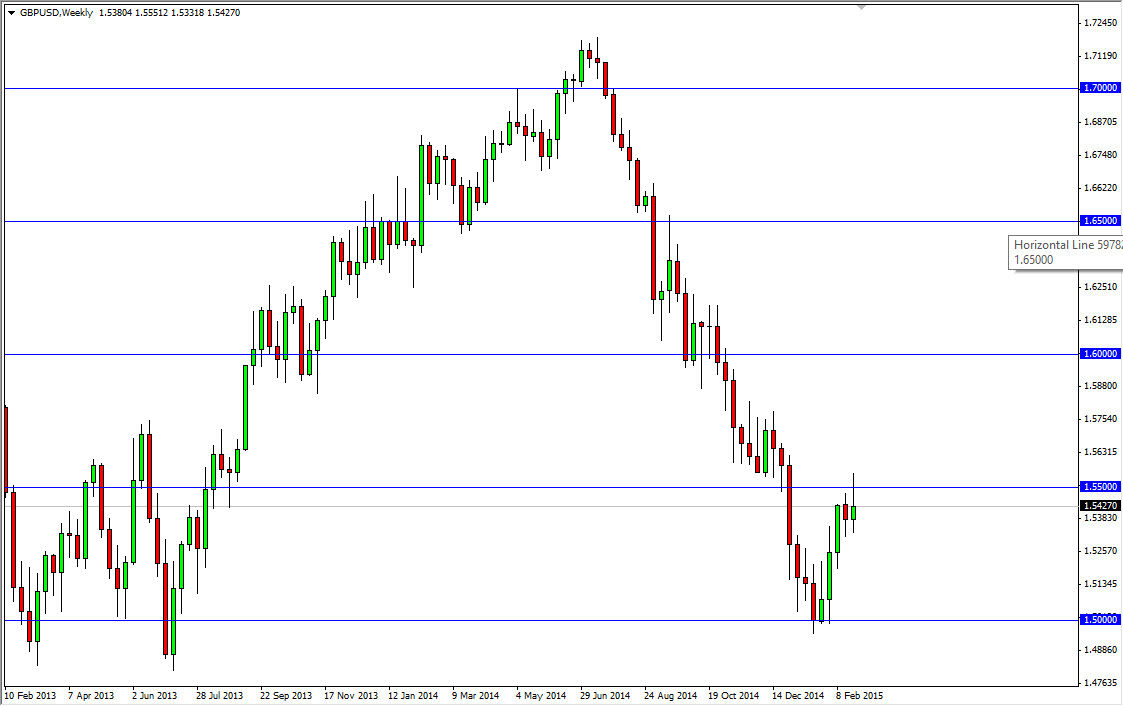
Task: Click the tallest green candle near the 2014 peak
Action: pos(581,65)
